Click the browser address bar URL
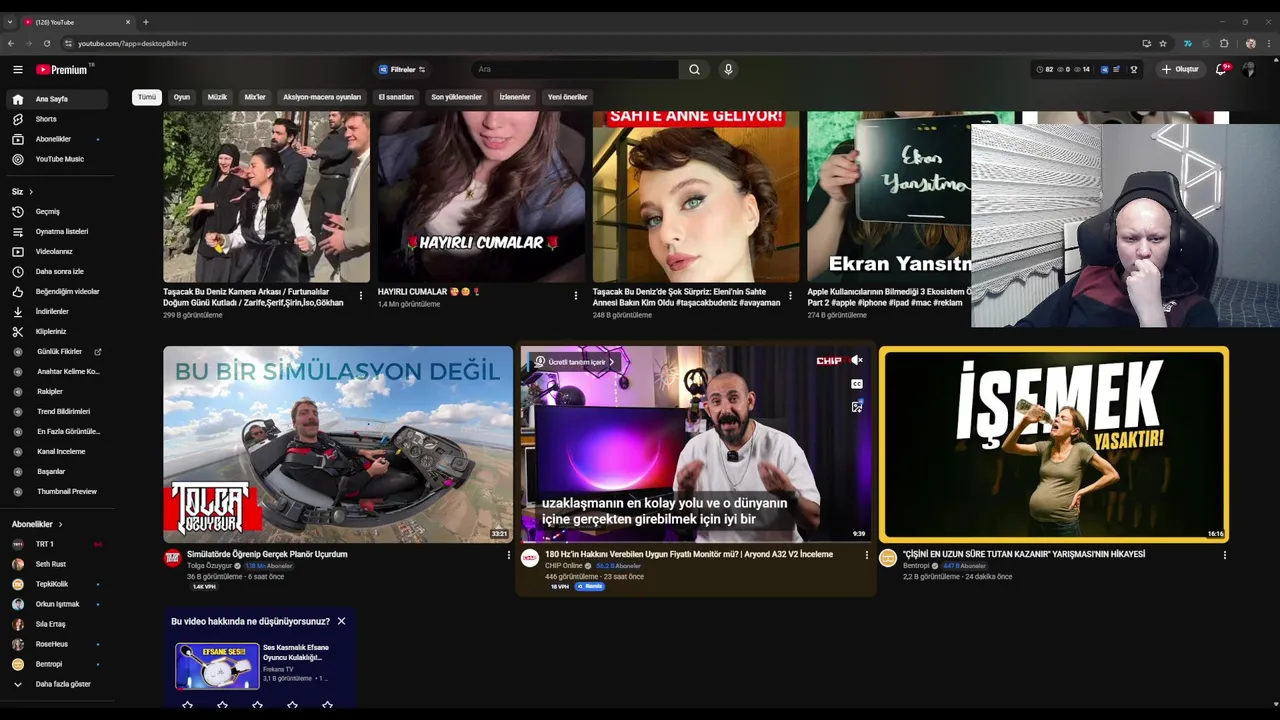This screenshot has height=720, width=1280. tap(132, 43)
